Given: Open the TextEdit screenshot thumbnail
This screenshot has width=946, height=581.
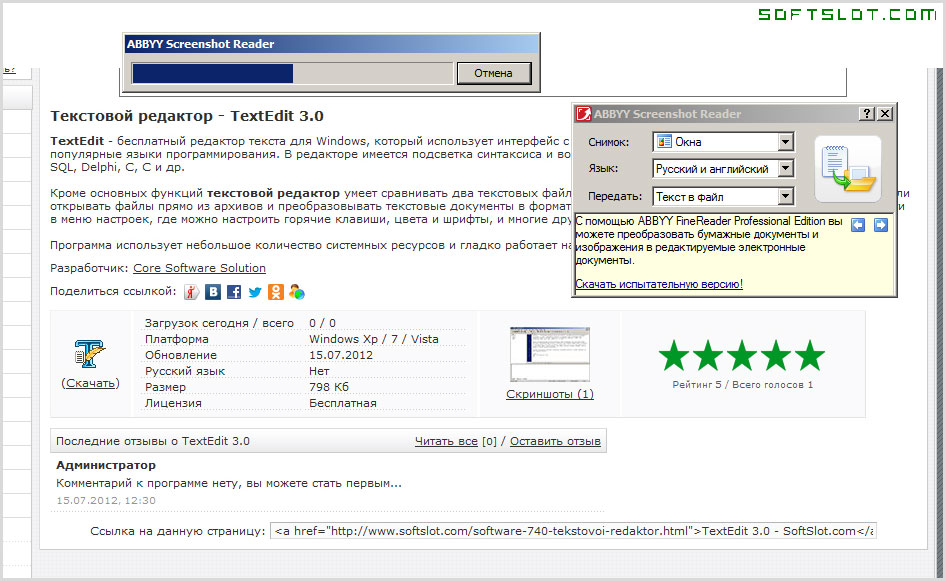Looking at the screenshot, I should [x=550, y=355].
